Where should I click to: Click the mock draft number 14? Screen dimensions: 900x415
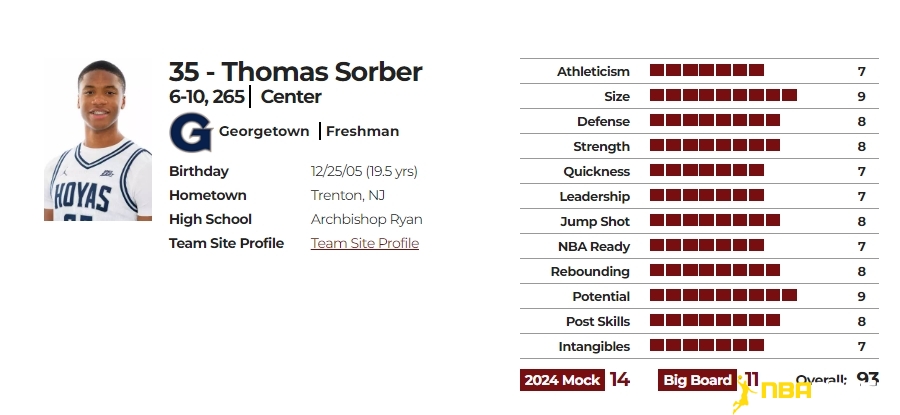pos(619,380)
